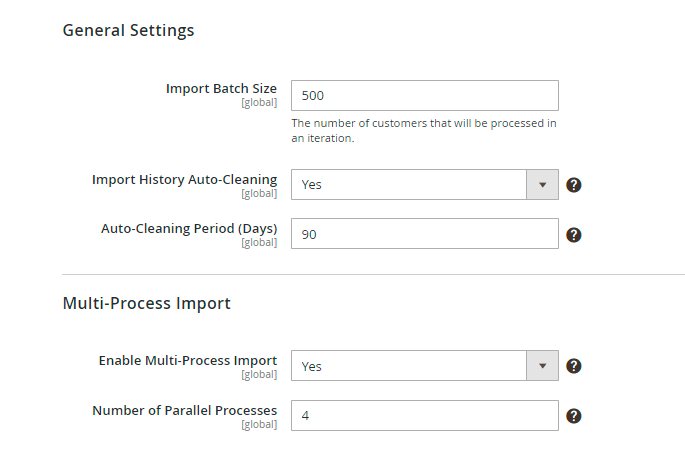685x463 pixels.
Task: Click [global] tag under Number of Parallel Processes
Action: (259, 424)
